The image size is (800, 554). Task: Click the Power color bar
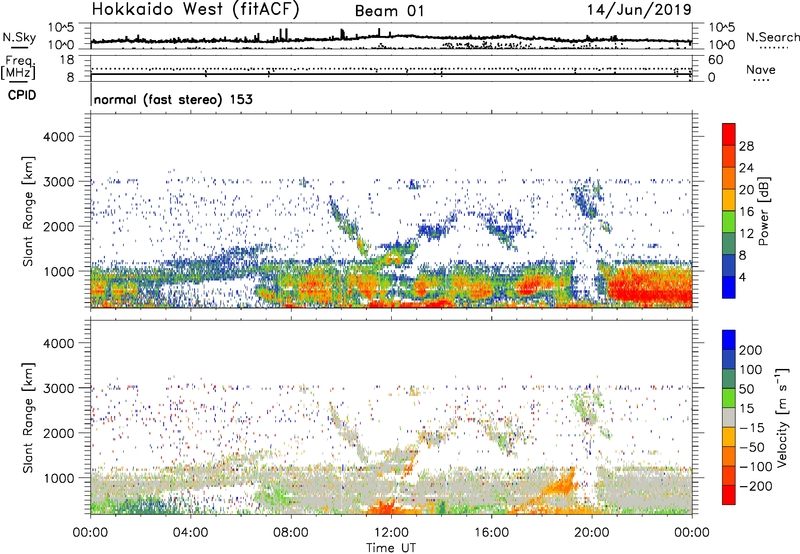click(729, 210)
